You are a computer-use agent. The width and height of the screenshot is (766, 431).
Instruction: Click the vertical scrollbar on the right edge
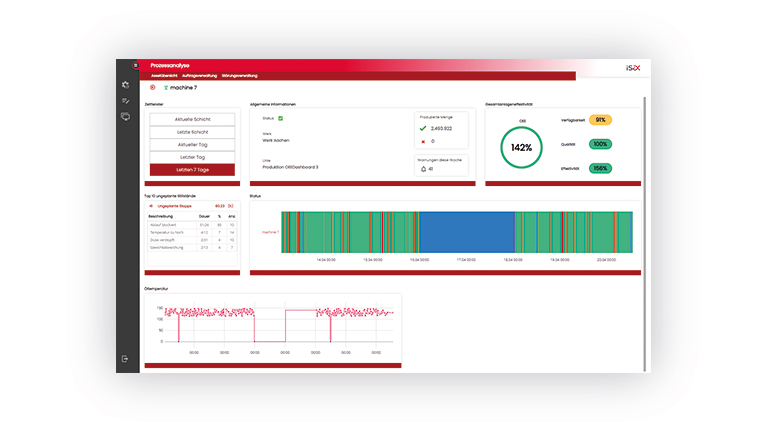click(645, 234)
